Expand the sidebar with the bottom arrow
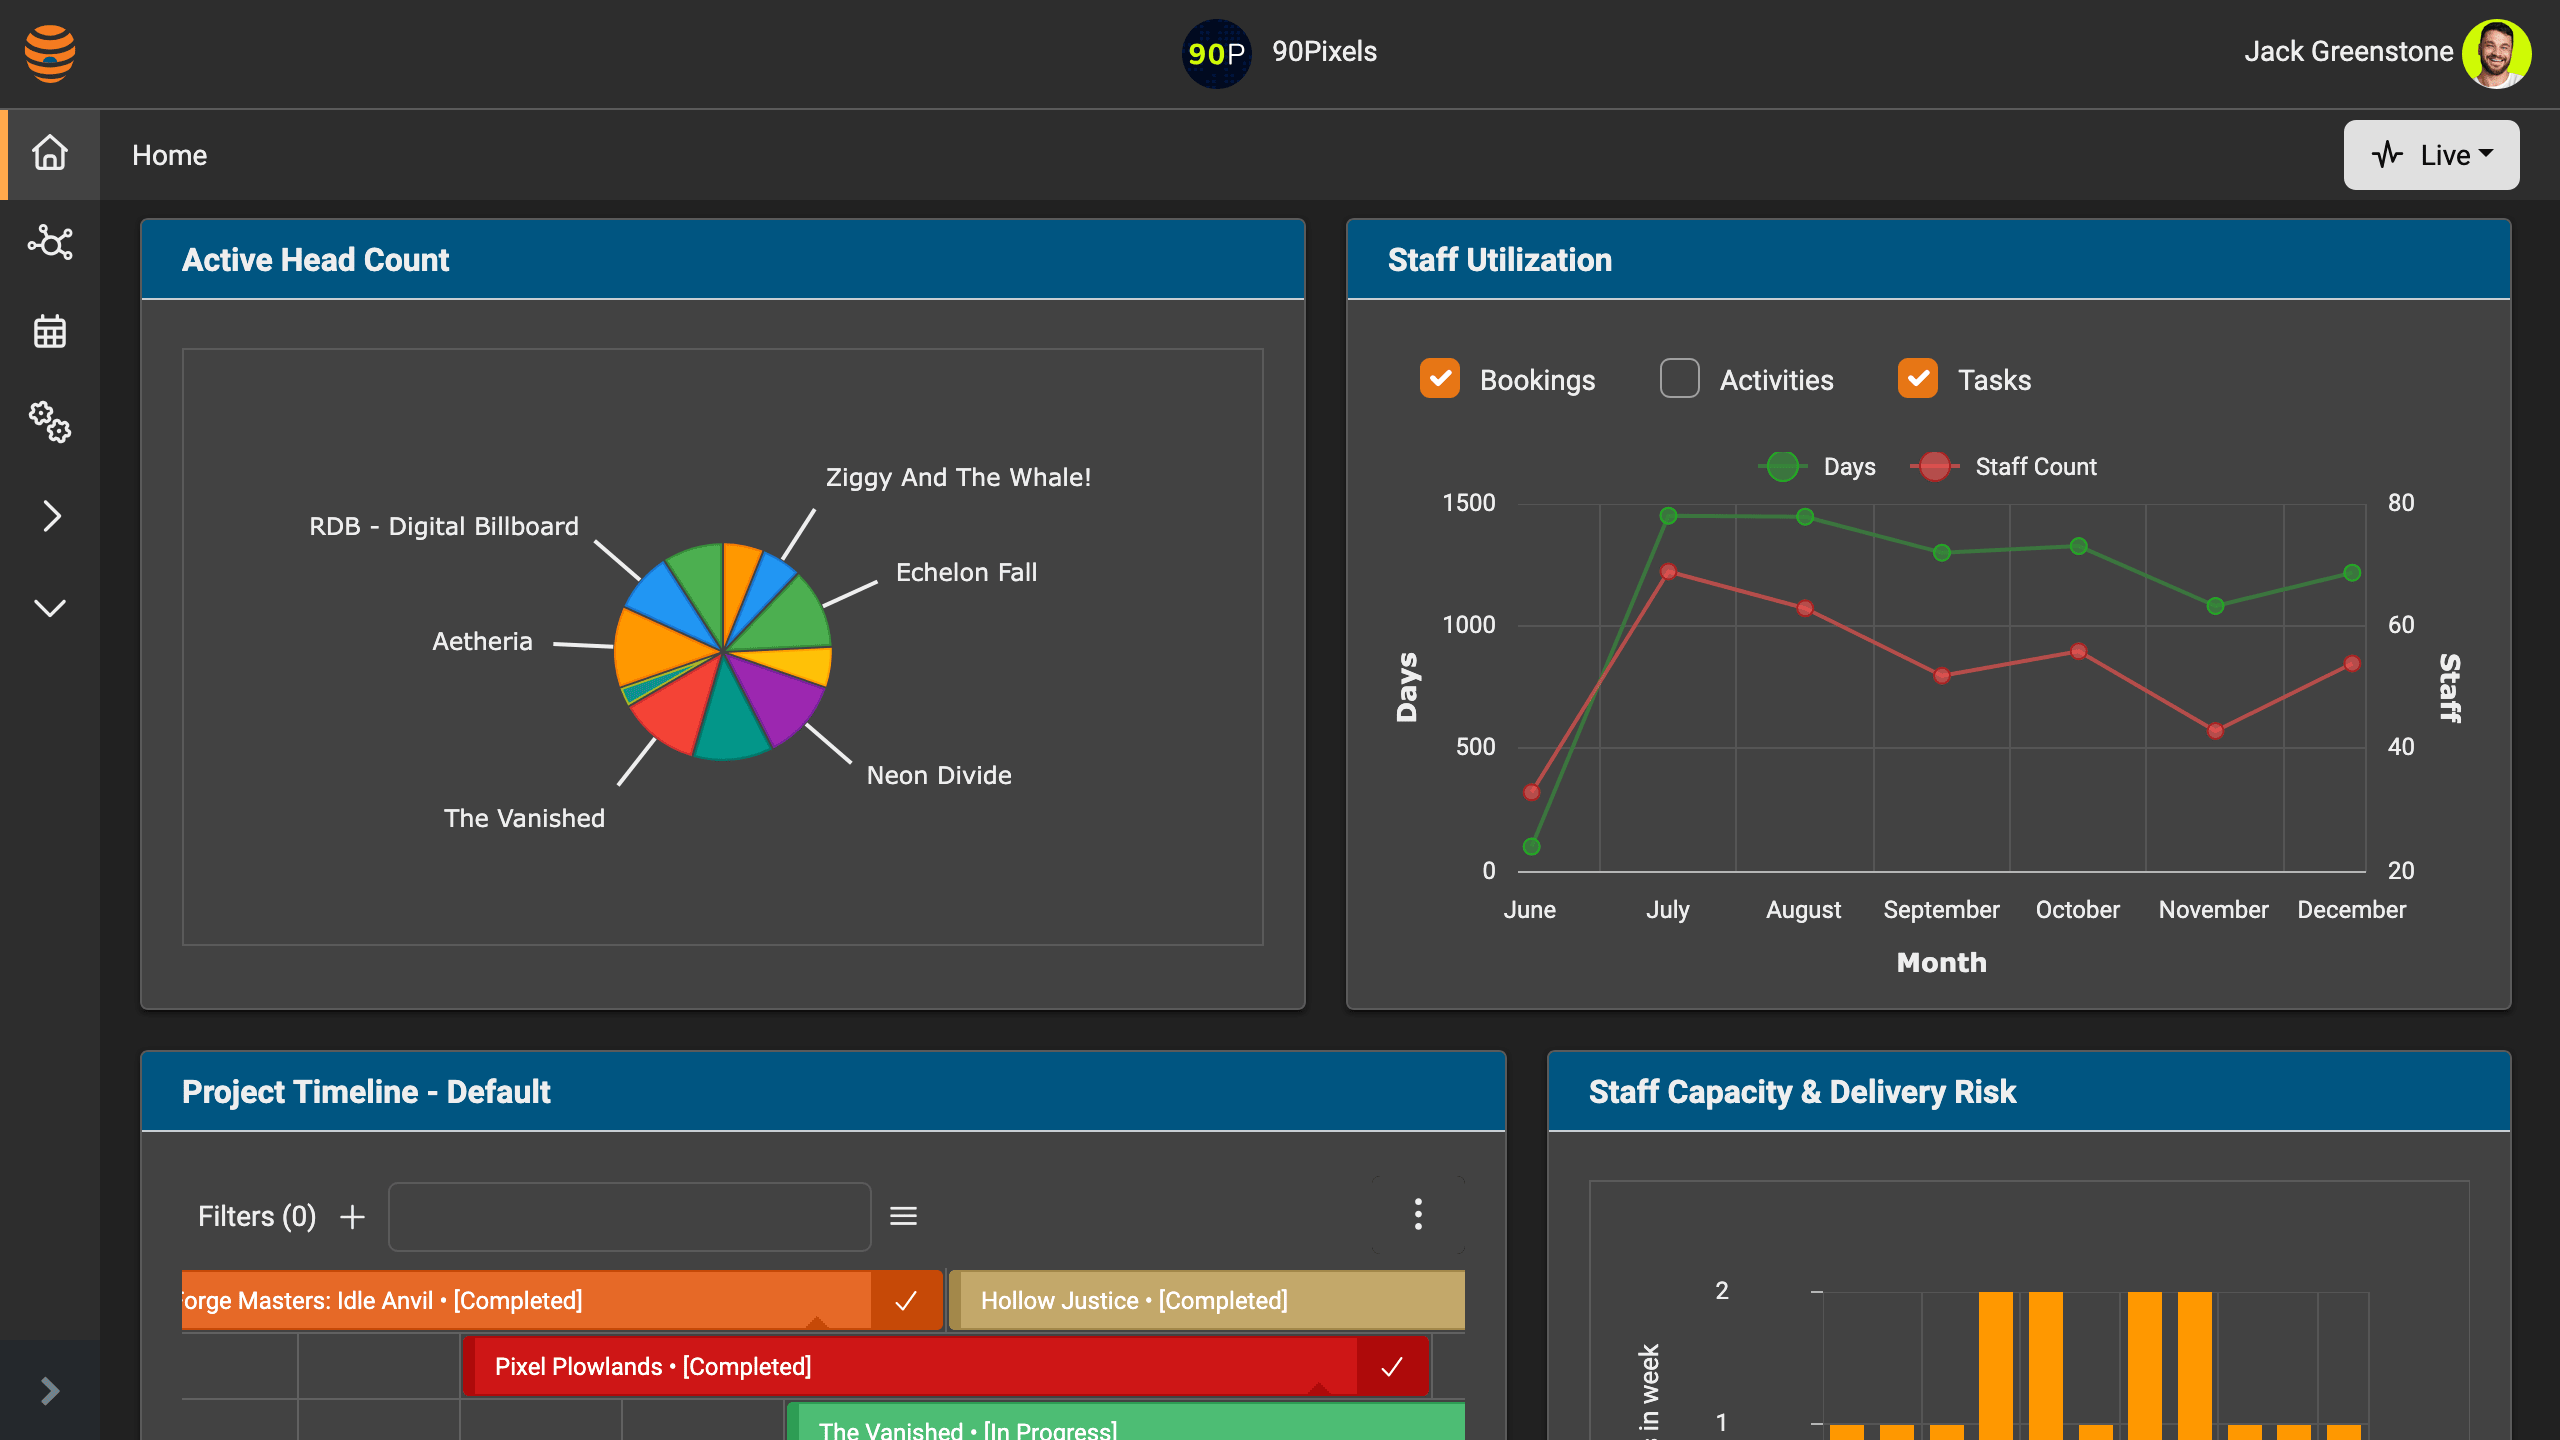 (x=50, y=1391)
